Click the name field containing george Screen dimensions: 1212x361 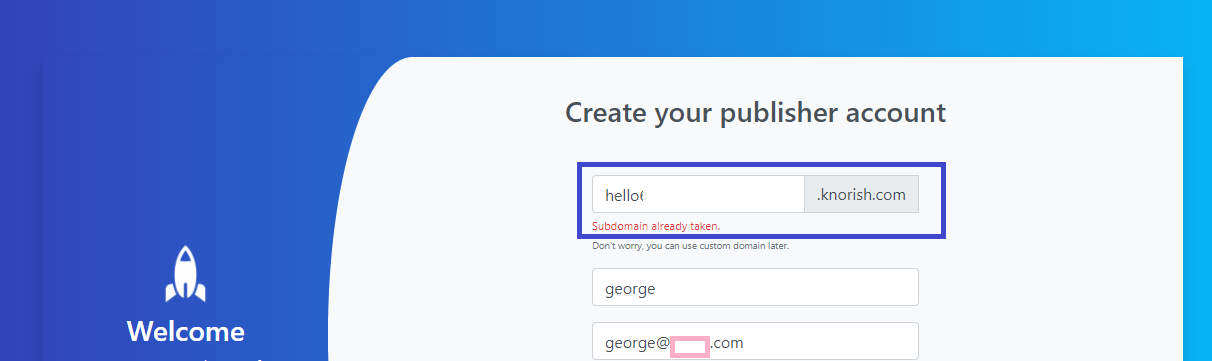755,287
